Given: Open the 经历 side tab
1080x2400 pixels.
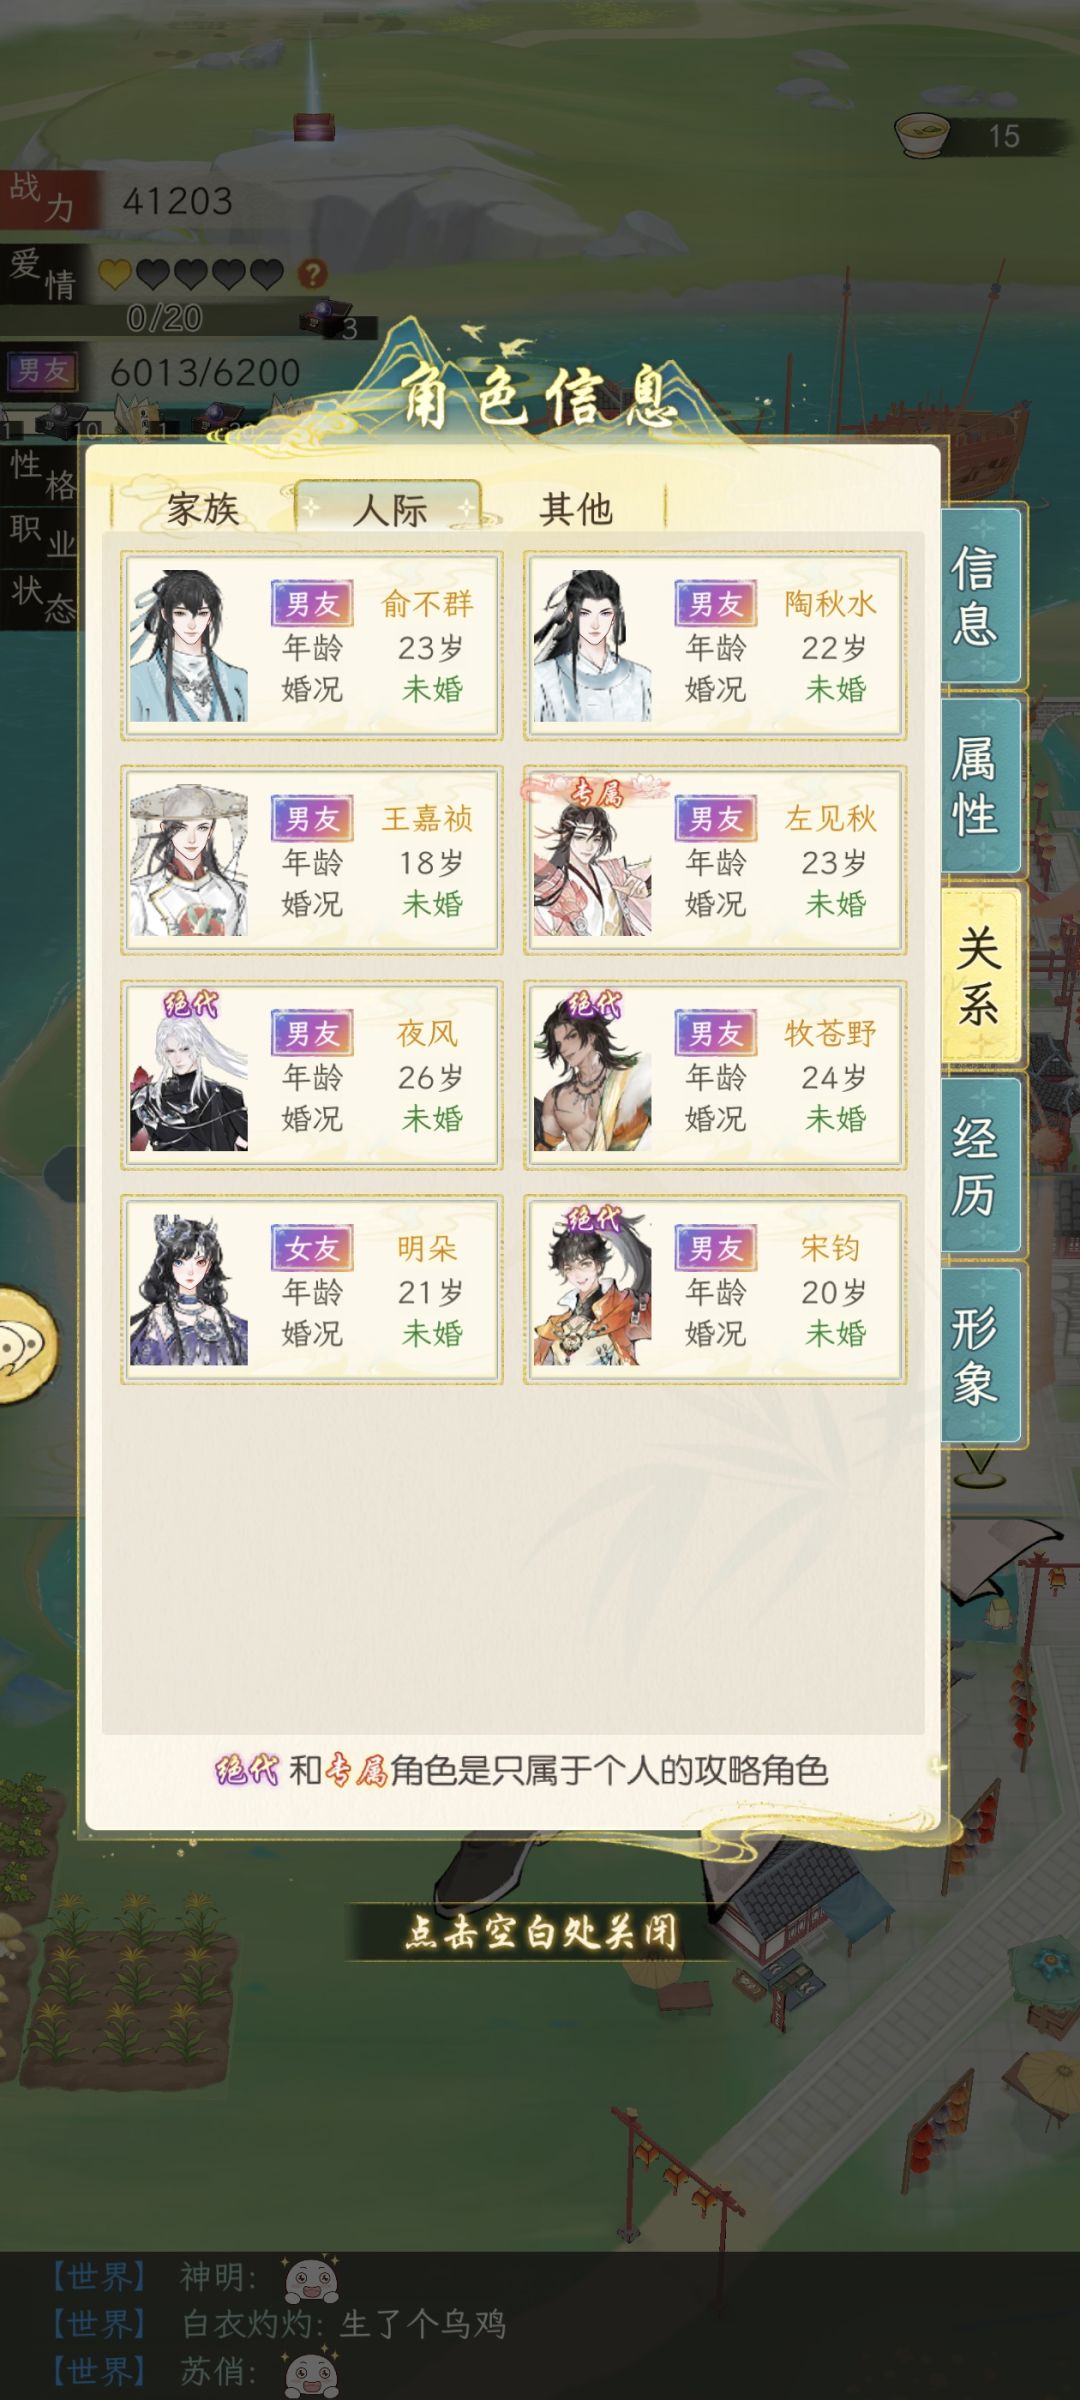Looking at the screenshot, I should (x=980, y=1166).
